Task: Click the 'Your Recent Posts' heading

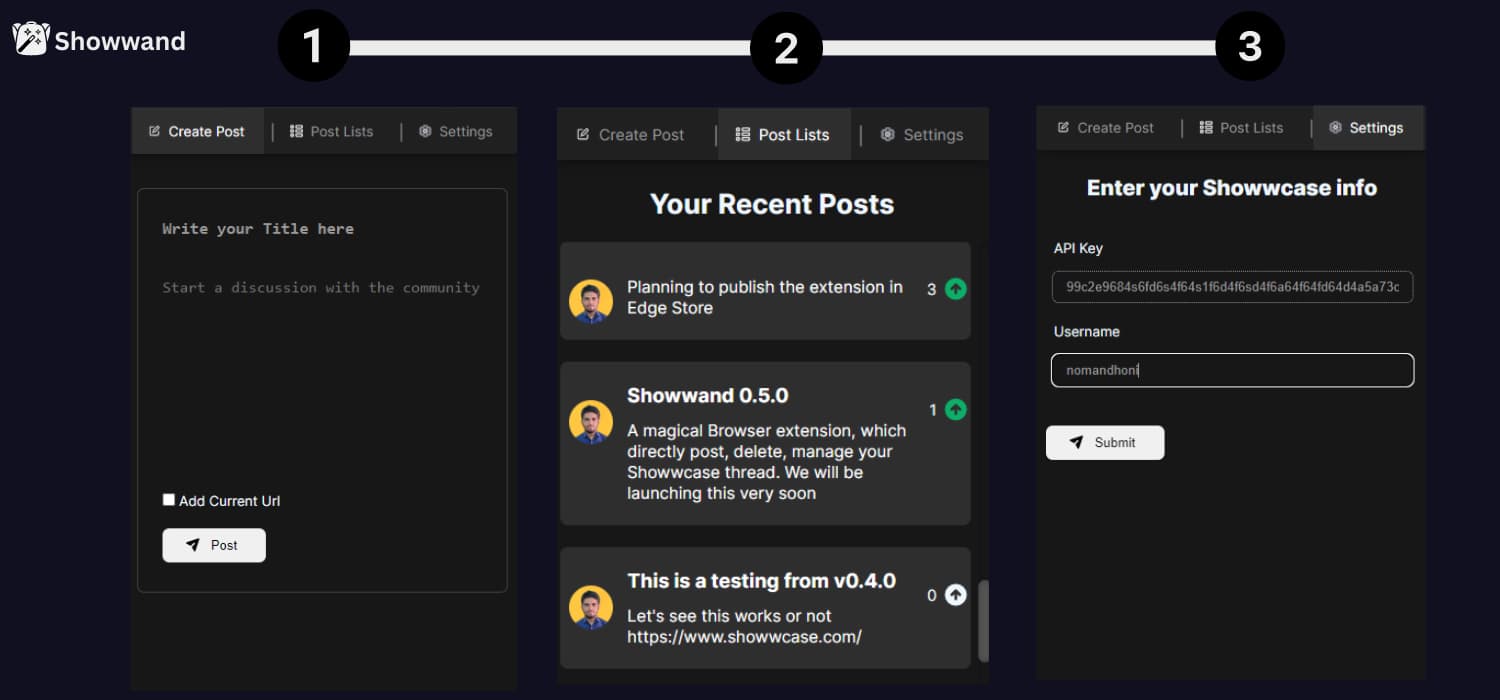Action: click(772, 204)
